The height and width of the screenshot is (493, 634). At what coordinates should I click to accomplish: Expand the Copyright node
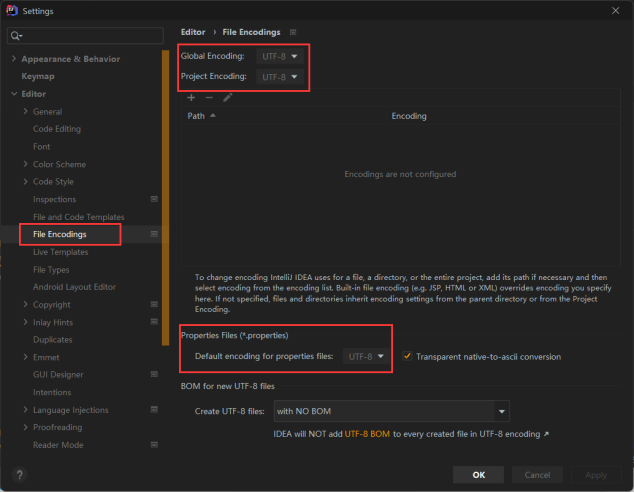(x=25, y=304)
